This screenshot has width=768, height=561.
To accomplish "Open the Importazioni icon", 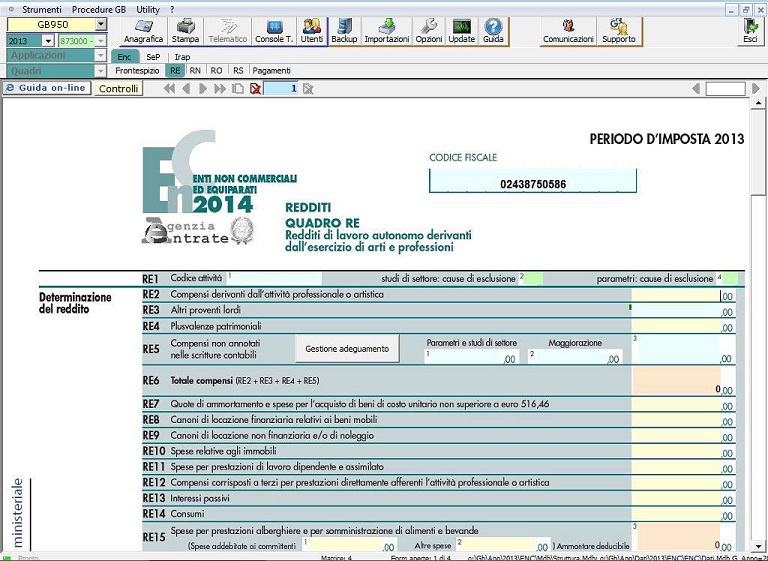I will pyautogui.click(x=387, y=31).
